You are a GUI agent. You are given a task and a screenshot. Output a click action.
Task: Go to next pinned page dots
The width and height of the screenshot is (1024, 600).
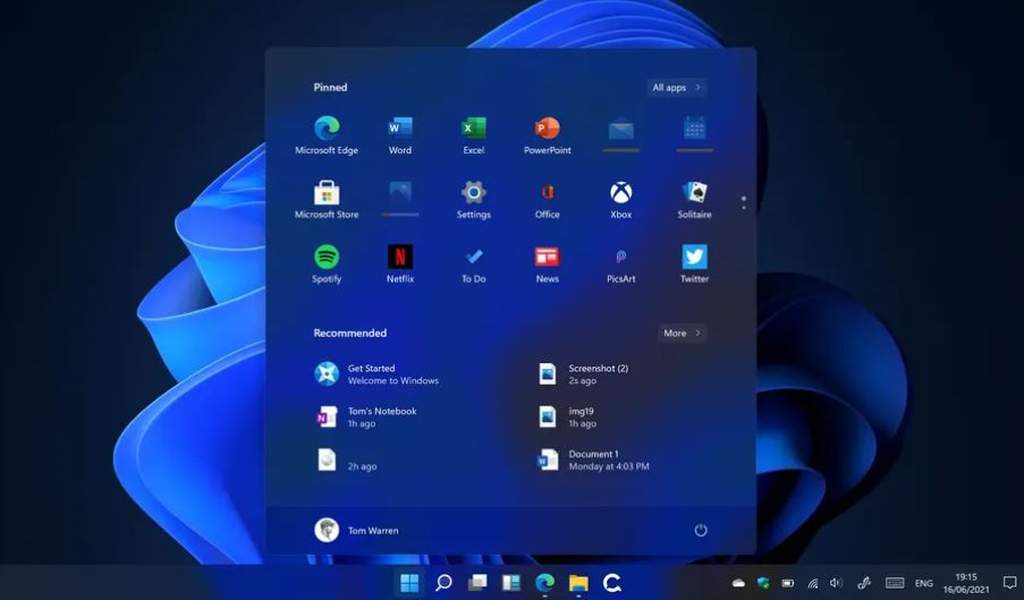pos(744,202)
